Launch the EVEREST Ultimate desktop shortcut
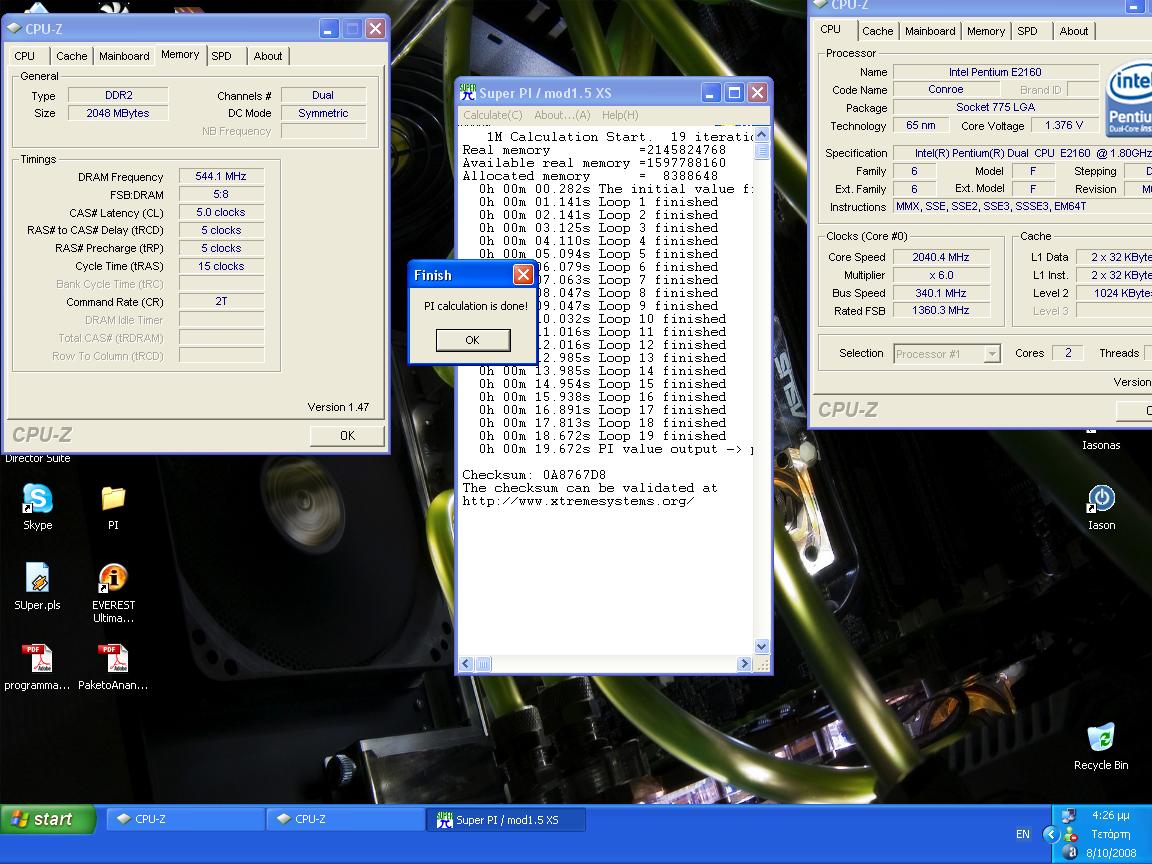This screenshot has height=864, width=1152. pos(113,578)
